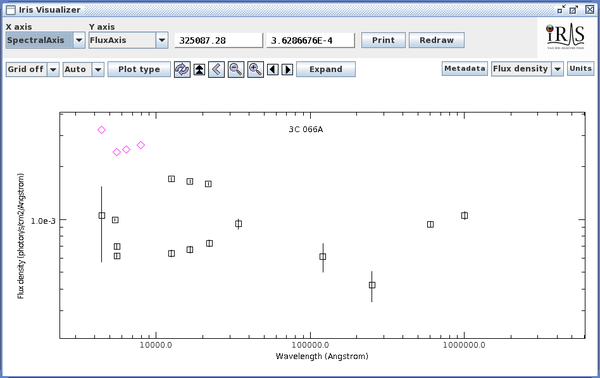The image size is (600, 378).
Task: Zoom out with the minus magnifier
Action: click(236, 70)
